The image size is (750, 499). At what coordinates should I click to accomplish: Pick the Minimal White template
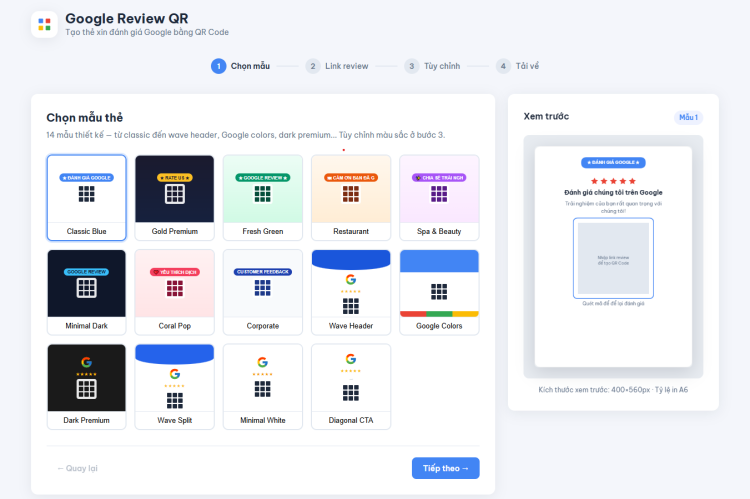[x=263, y=387]
